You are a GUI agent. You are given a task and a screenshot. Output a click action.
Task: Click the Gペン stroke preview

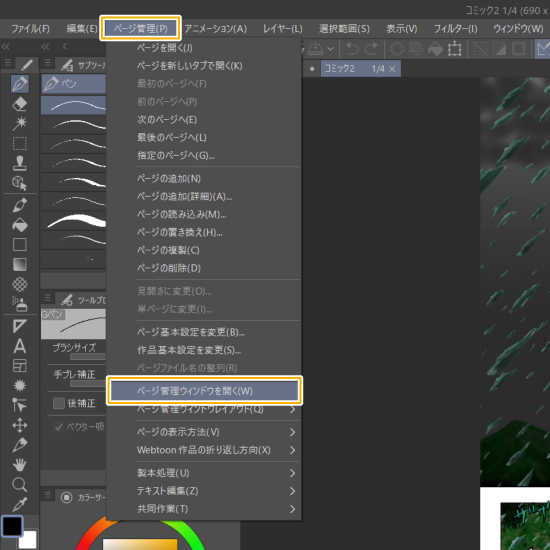73,324
